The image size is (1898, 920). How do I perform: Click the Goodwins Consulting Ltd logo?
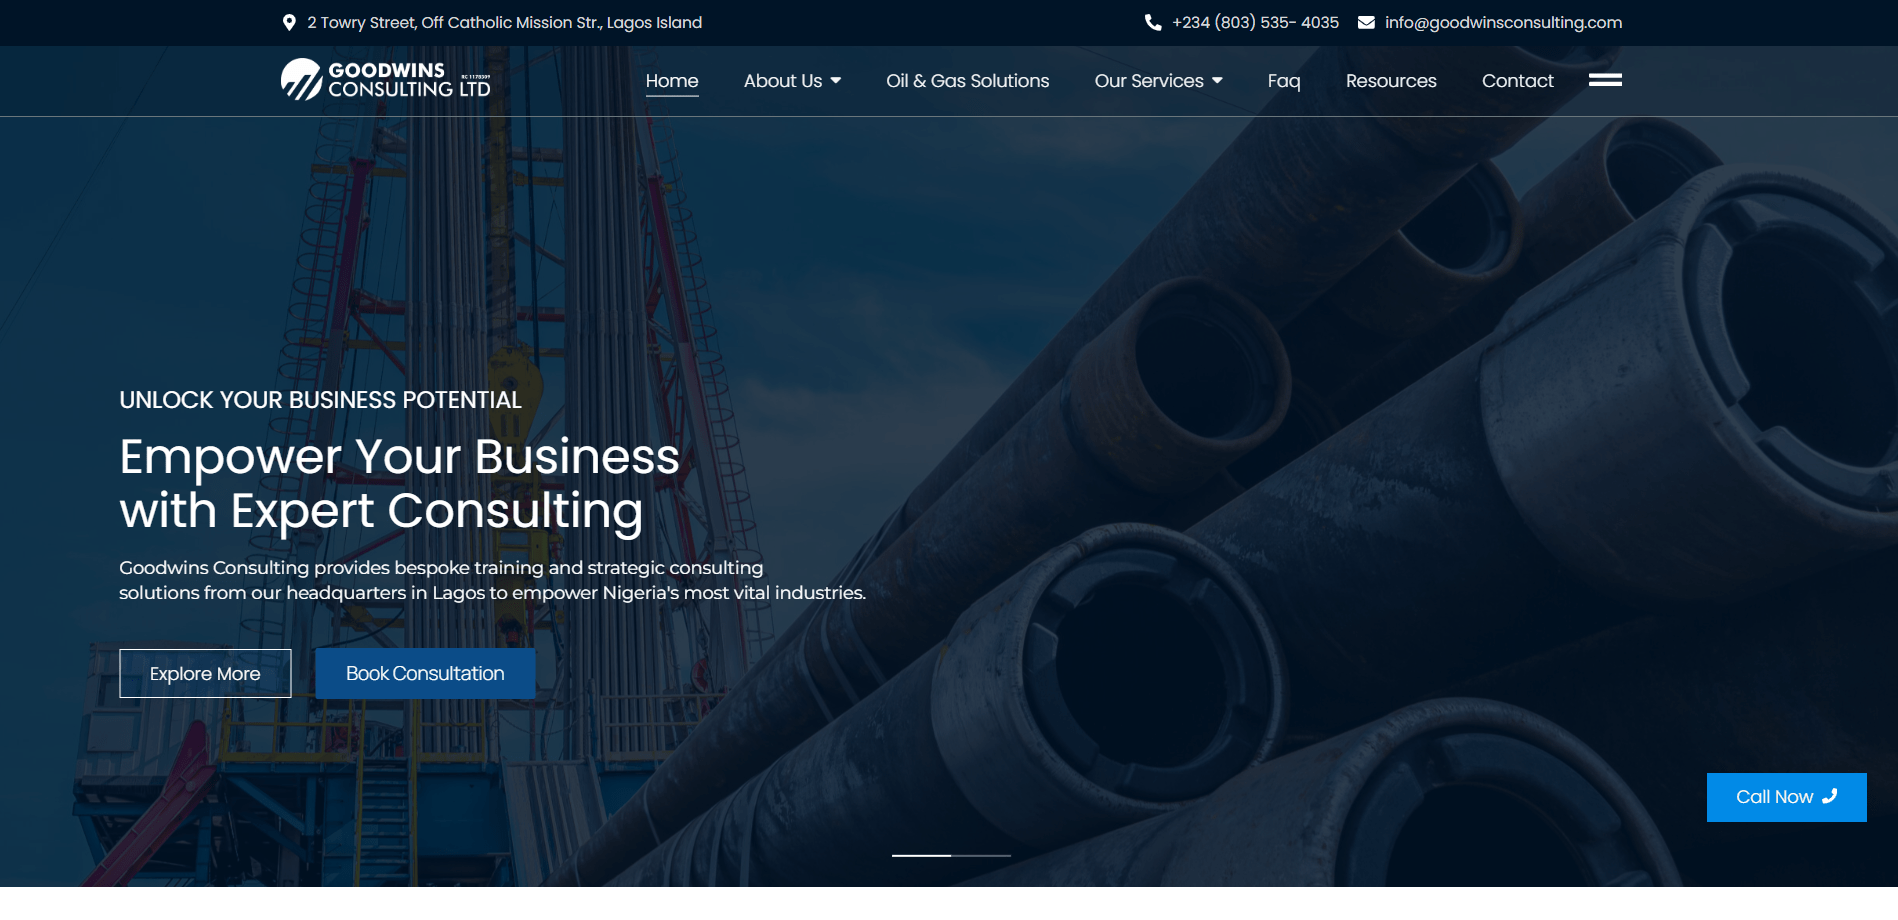click(x=386, y=80)
